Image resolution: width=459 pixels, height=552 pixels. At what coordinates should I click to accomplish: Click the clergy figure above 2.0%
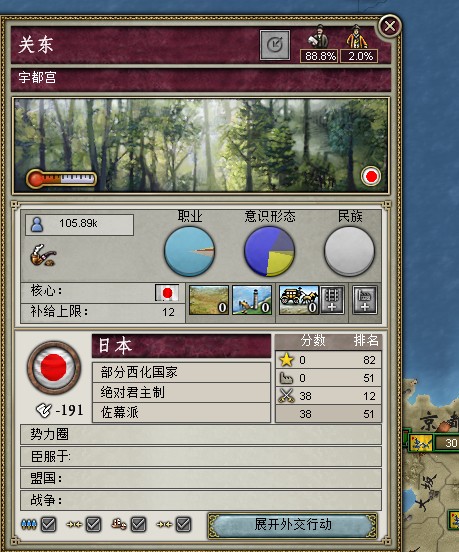click(x=357, y=37)
